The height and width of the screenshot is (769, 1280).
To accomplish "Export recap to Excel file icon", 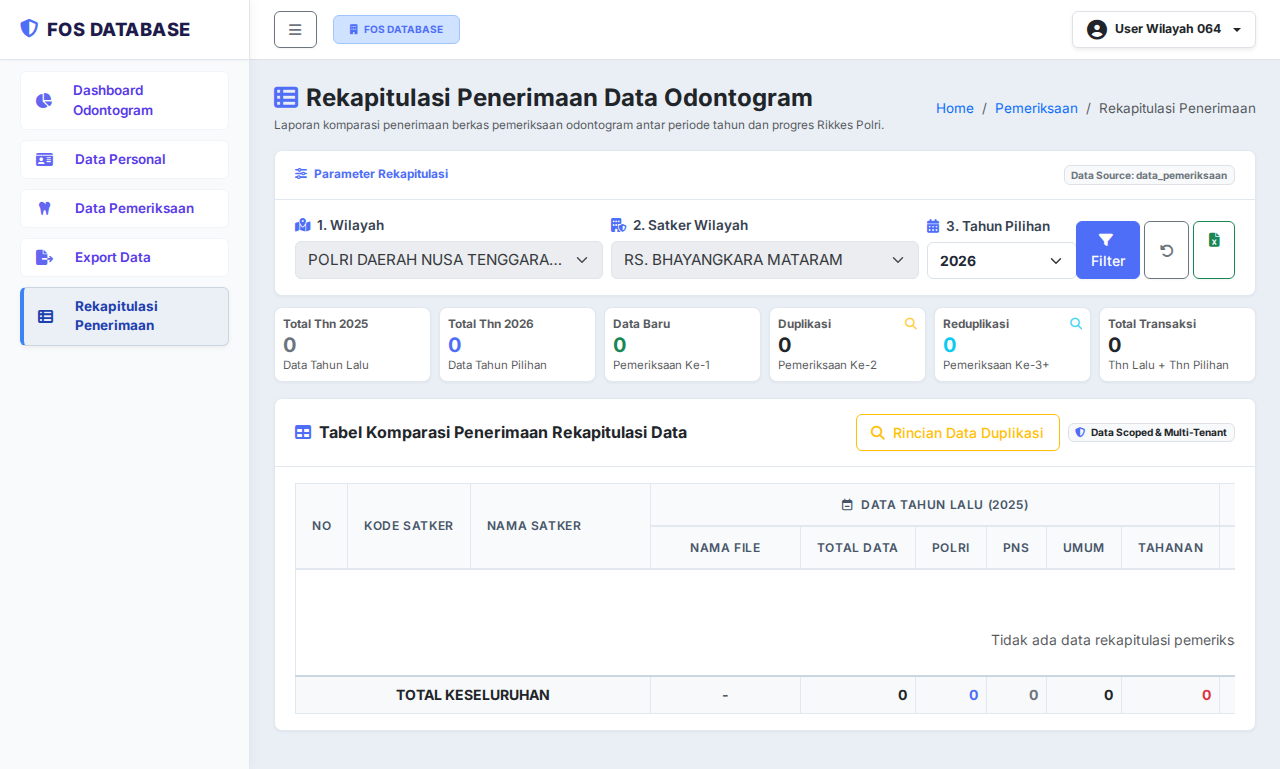I will coord(1214,250).
